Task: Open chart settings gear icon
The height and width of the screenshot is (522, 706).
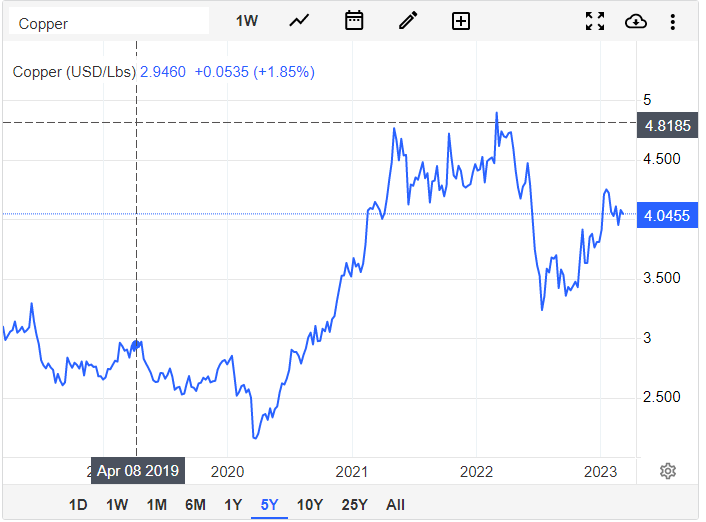Action: coord(668,471)
